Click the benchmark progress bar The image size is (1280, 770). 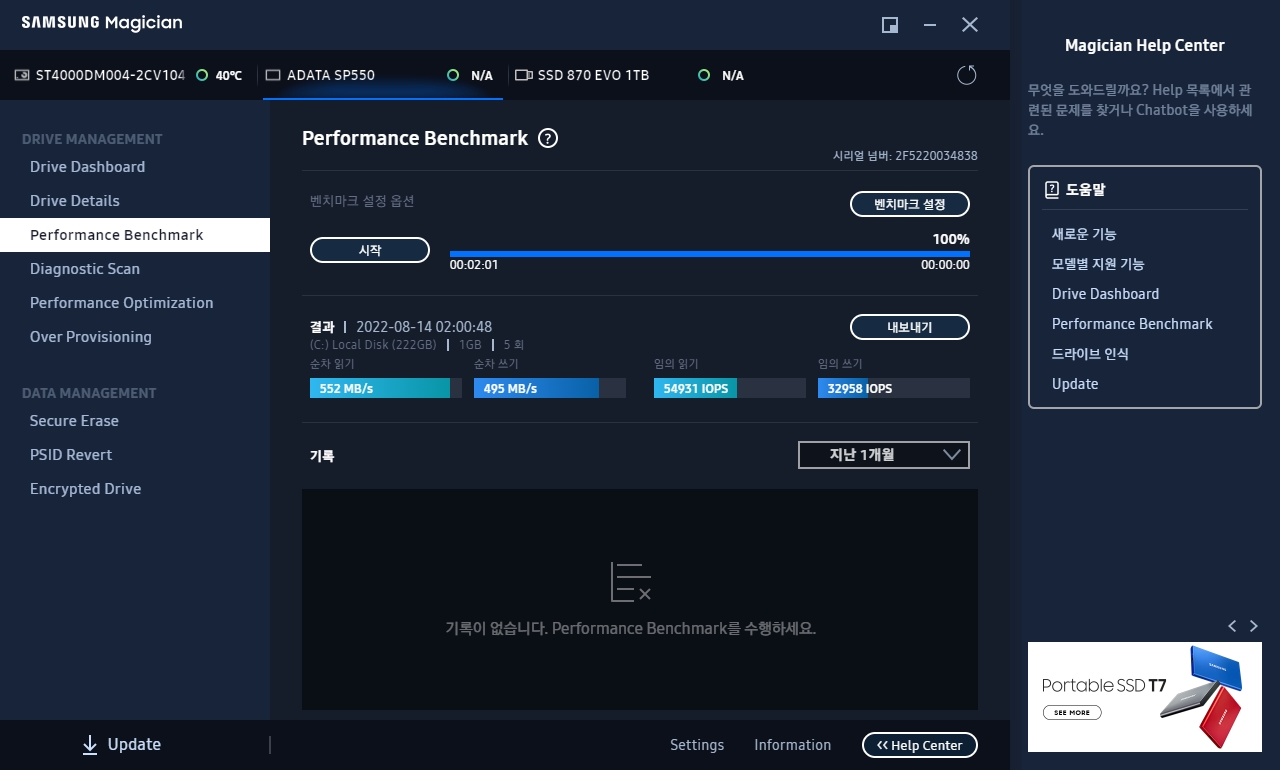pyautogui.click(x=710, y=254)
